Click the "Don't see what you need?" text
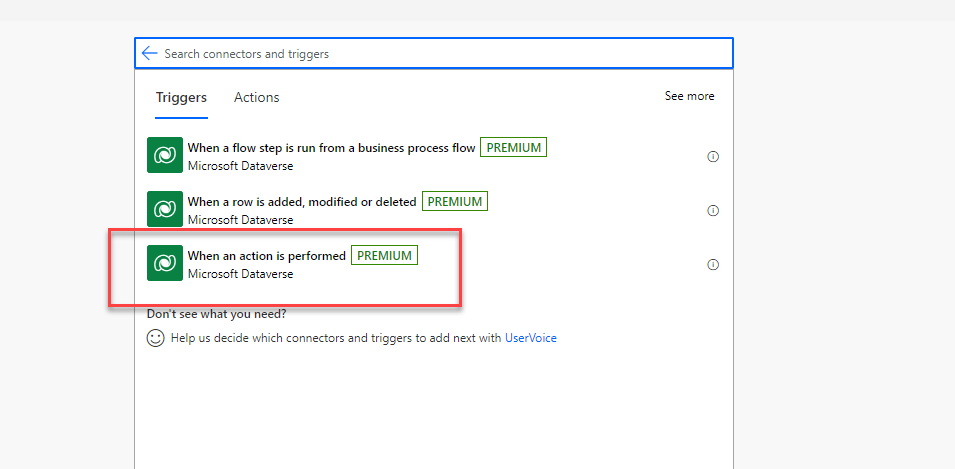The width and height of the screenshot is (955, 469). tap(216, 314)
